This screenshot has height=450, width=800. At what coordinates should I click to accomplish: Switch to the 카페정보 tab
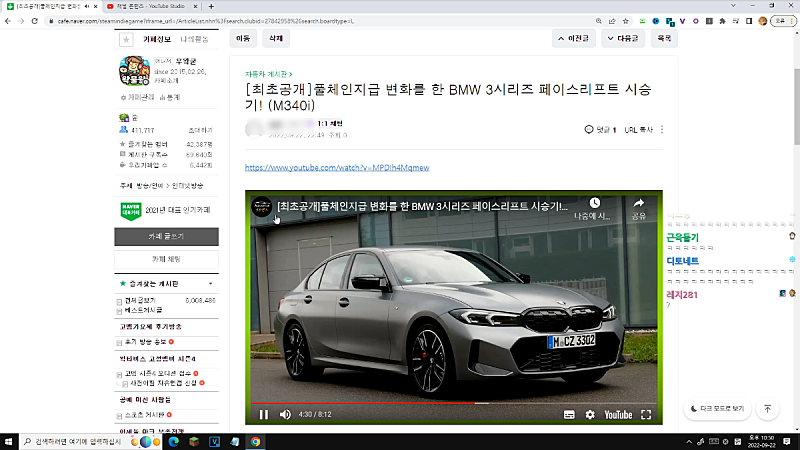tap(157, 39)
